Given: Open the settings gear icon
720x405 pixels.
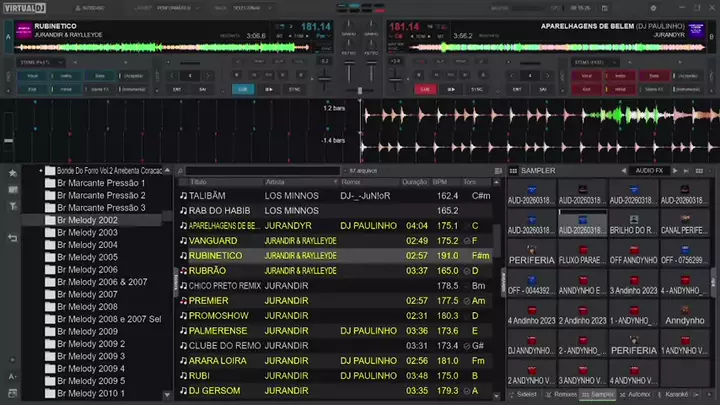Looking at the screenshot, I should [653, 8].
